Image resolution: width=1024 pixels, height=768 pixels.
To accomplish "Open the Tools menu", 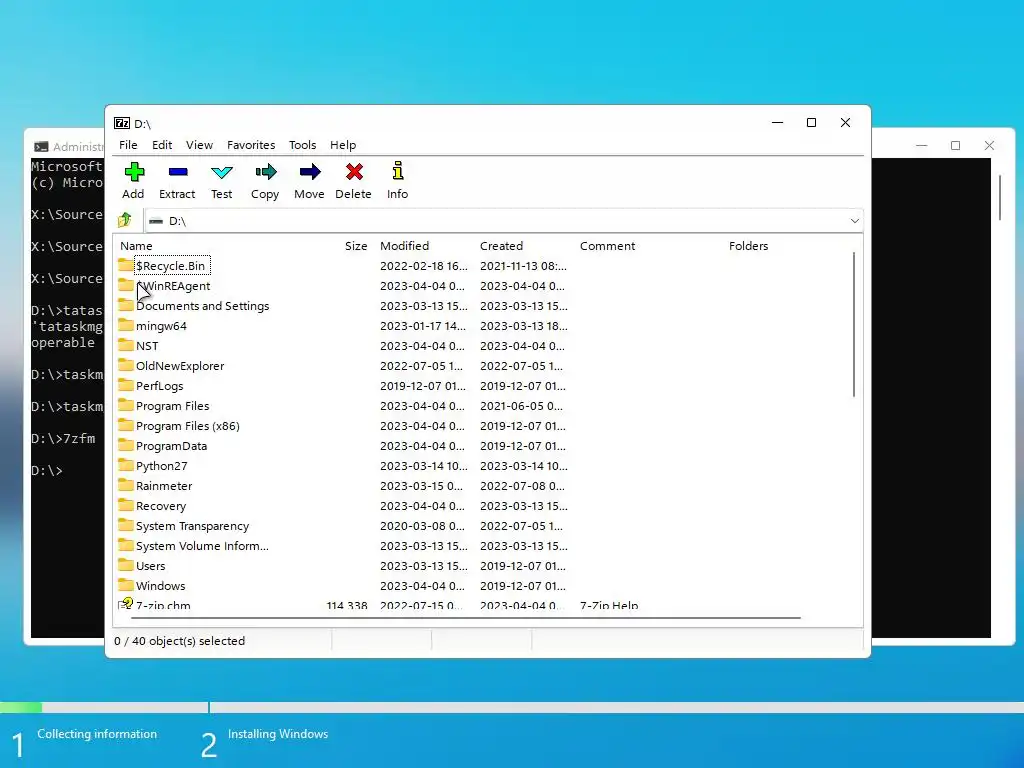I will 302,145.
